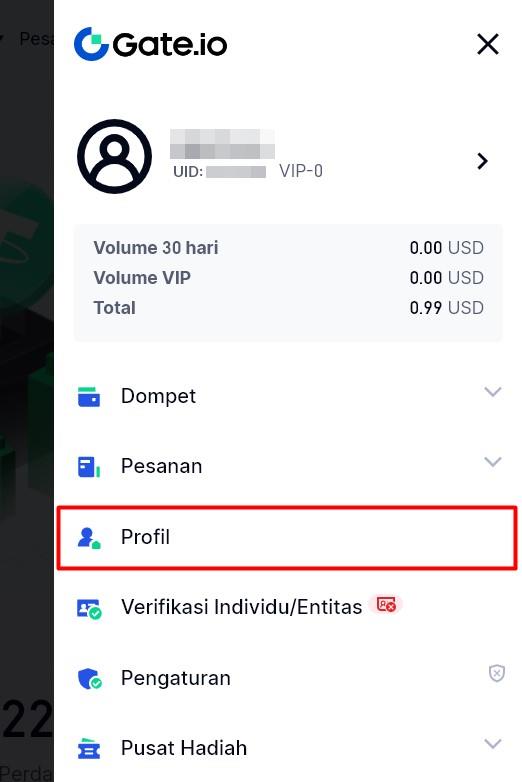
Task: Click the Dompet wallet icon
Action: point(89,397)
